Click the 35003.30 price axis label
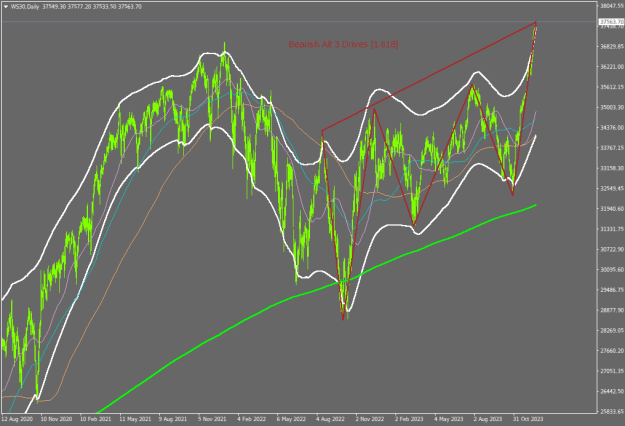The height and width of the screenshot is (426, 625). point(612,107)
